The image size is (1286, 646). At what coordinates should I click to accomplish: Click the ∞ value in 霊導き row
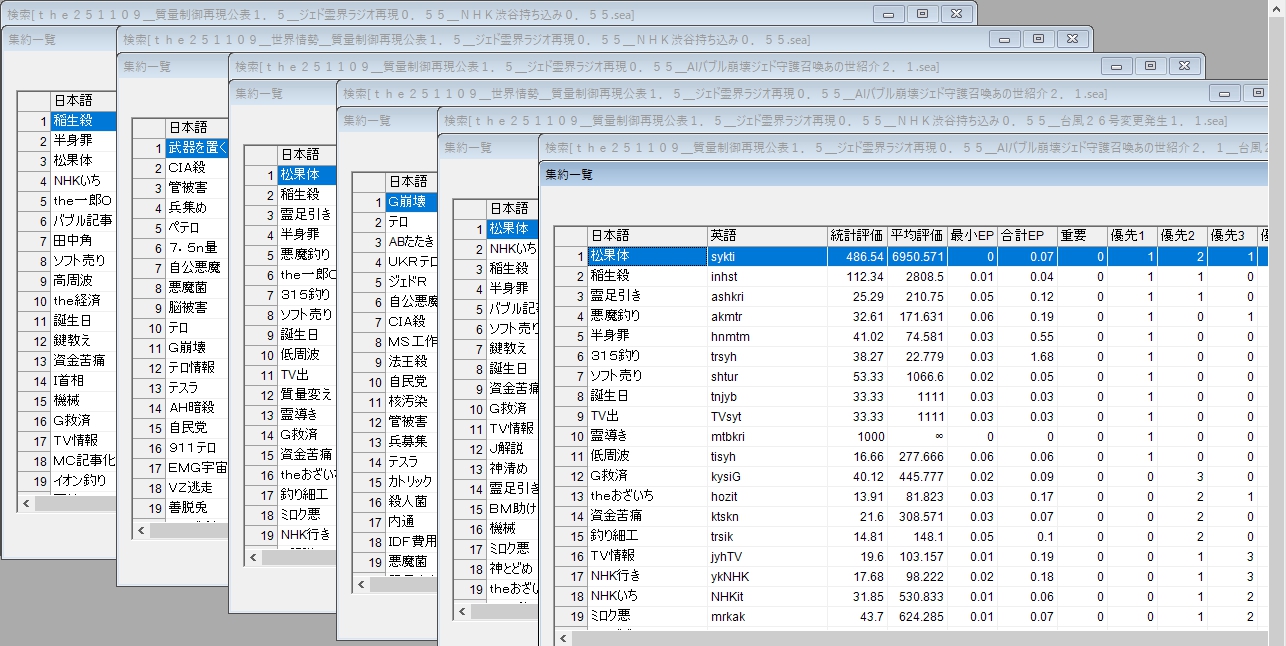pos(917,436)
